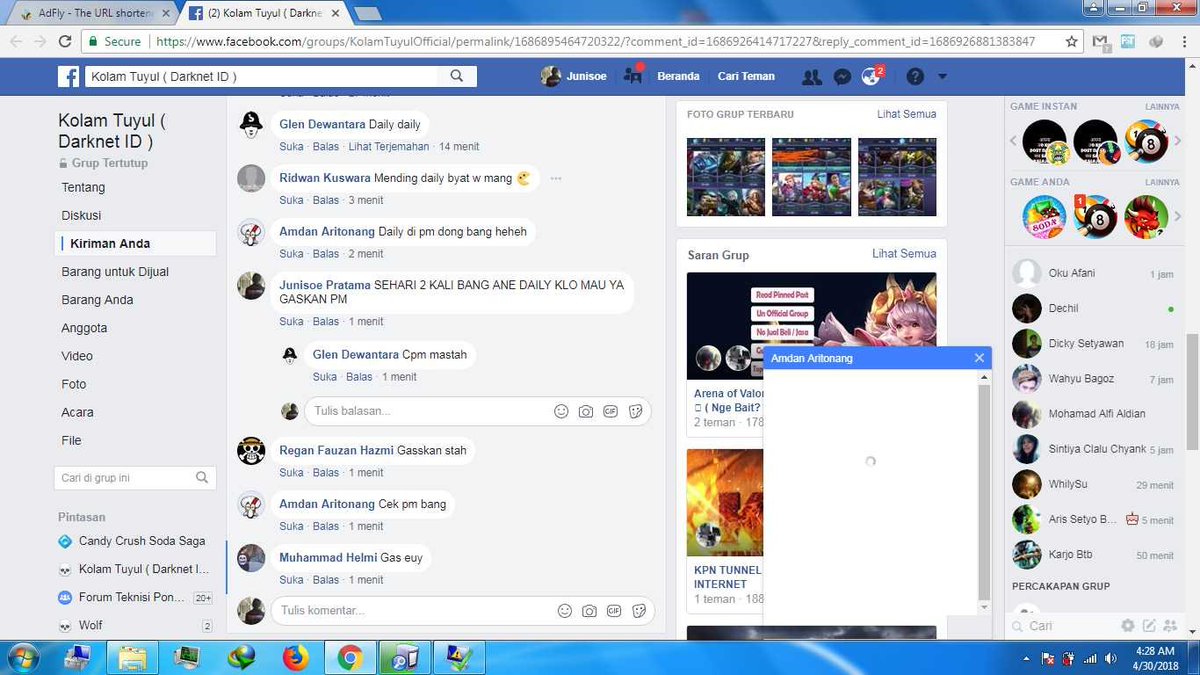Click the search magnifier in Facebook header
This screenshot has width=1200, height=675.
coord(457,76)
